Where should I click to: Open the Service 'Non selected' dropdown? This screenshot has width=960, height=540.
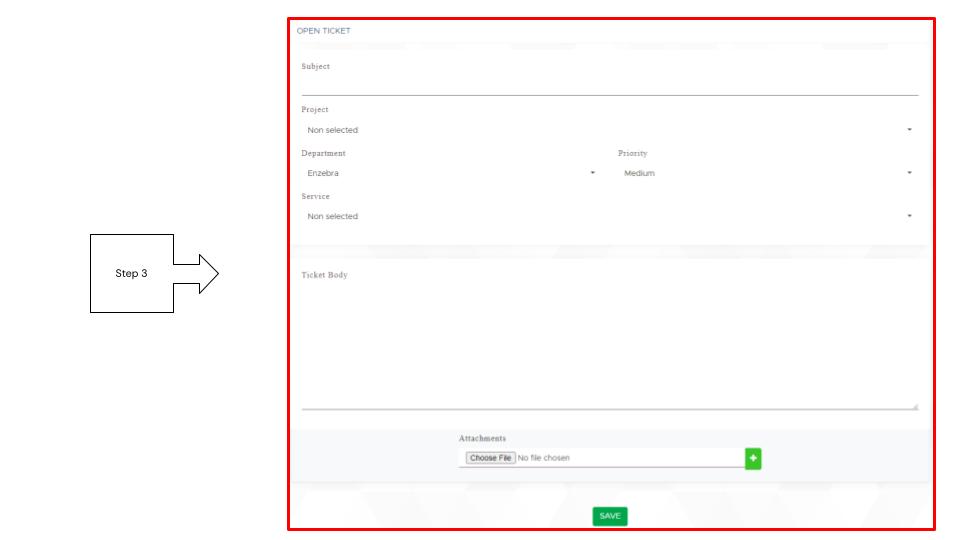click(x=600, y=216)
